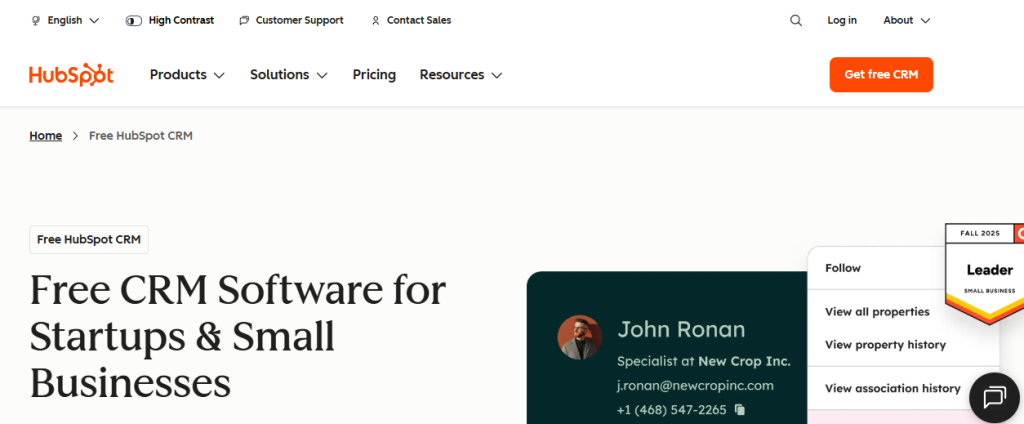Screen dimensions: 1024x424
Task: Click the Get free CRM button
Action: pyautogui.click(x=881, y=75)
